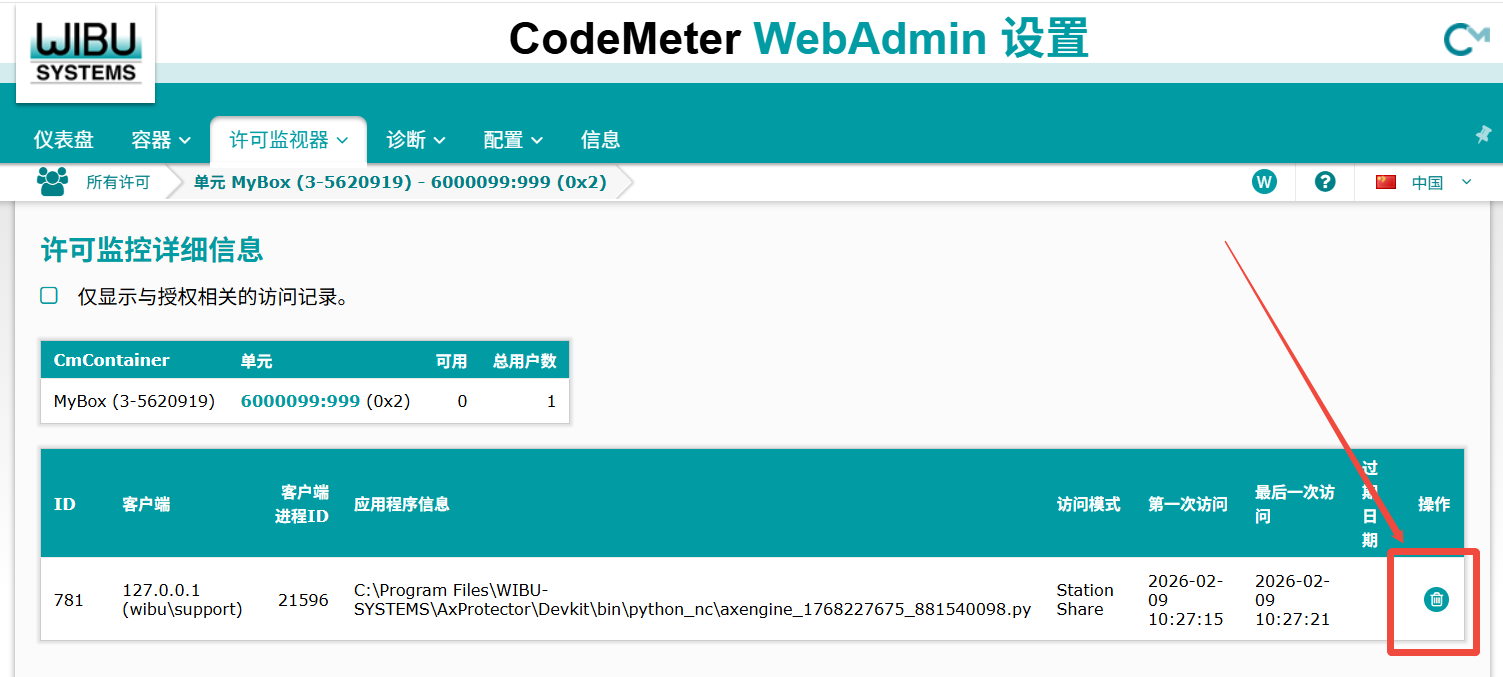Expand the 配置 menu
This screenshot has height=677, width=1503.
513,140
